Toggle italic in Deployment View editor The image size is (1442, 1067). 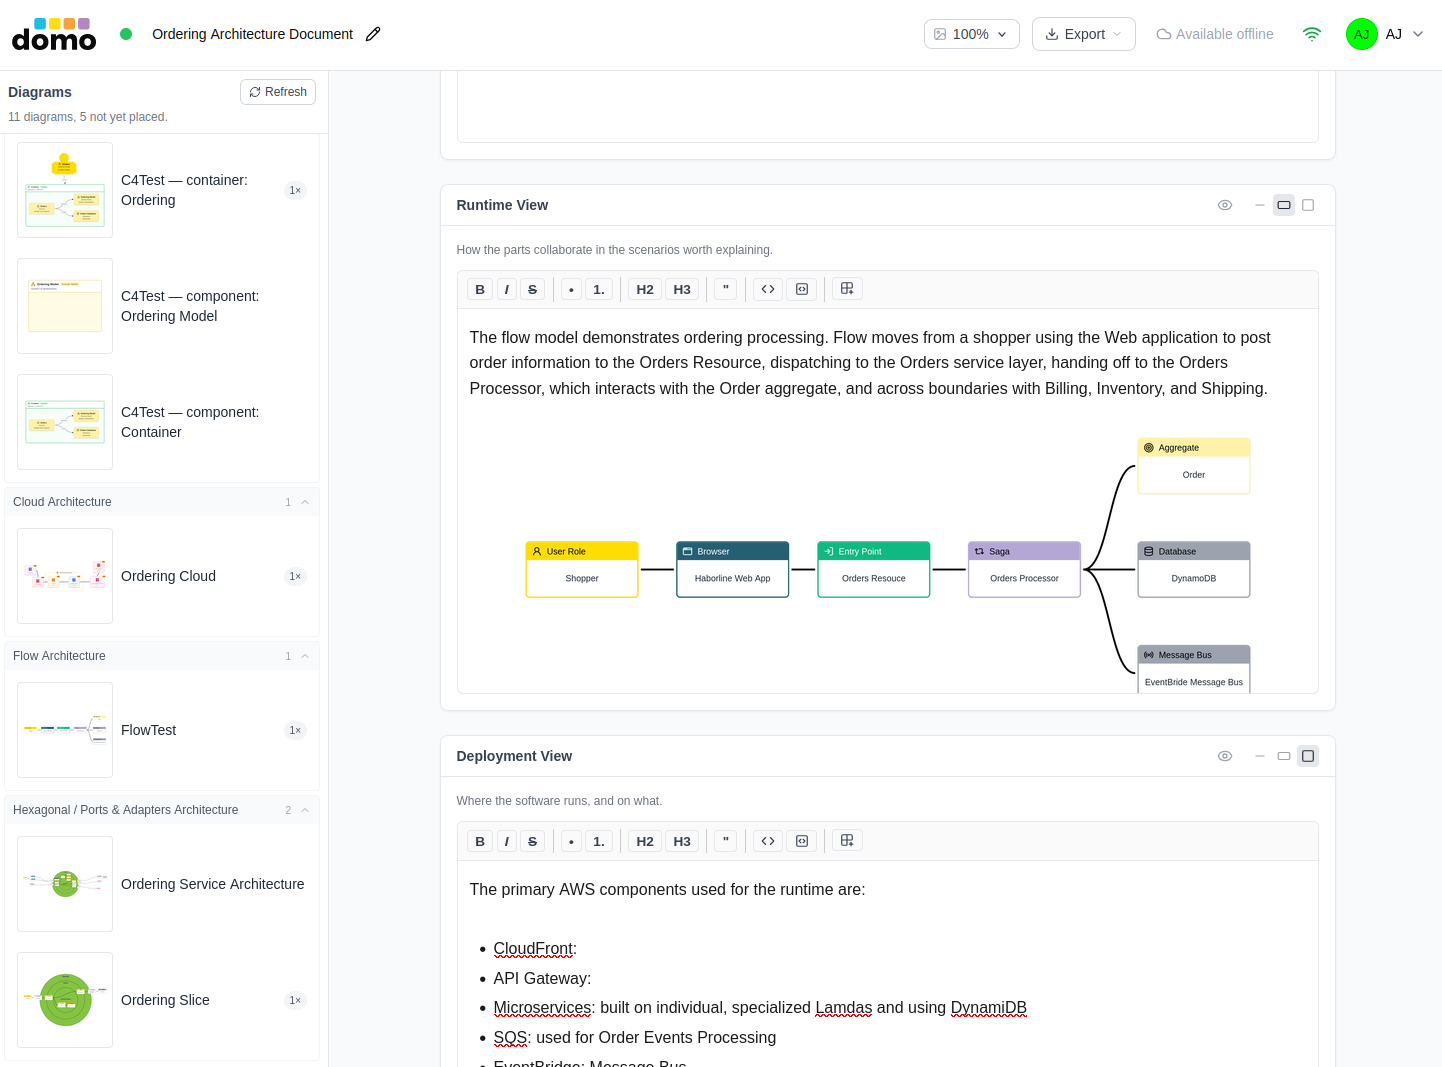pyautogui.click(x=507, y=841)
